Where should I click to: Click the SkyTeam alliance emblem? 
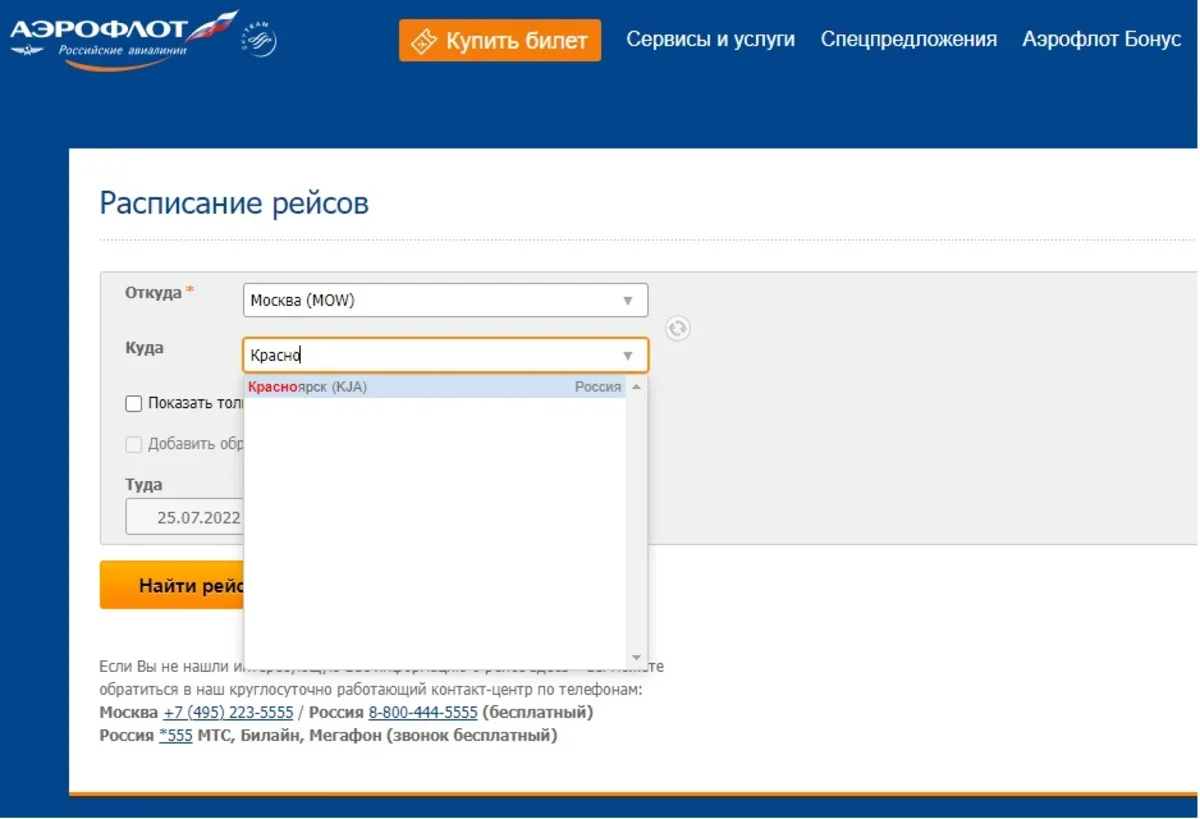tap(259, 41)
